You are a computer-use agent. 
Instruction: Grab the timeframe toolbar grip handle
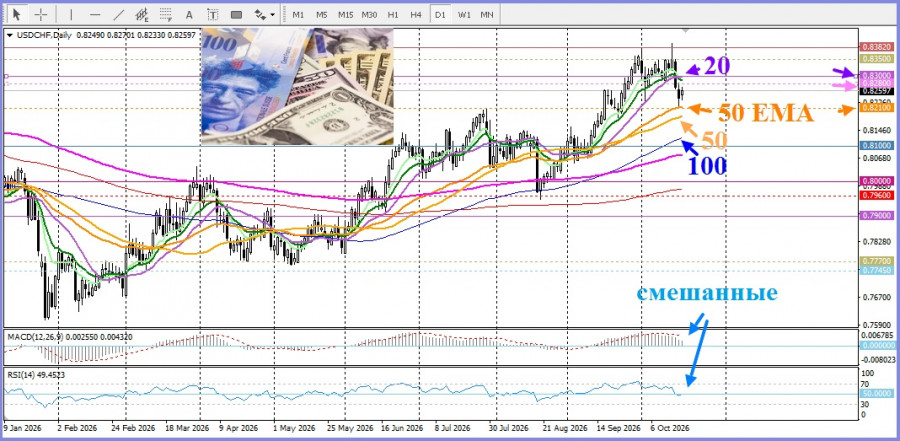(x=284, y=14)
